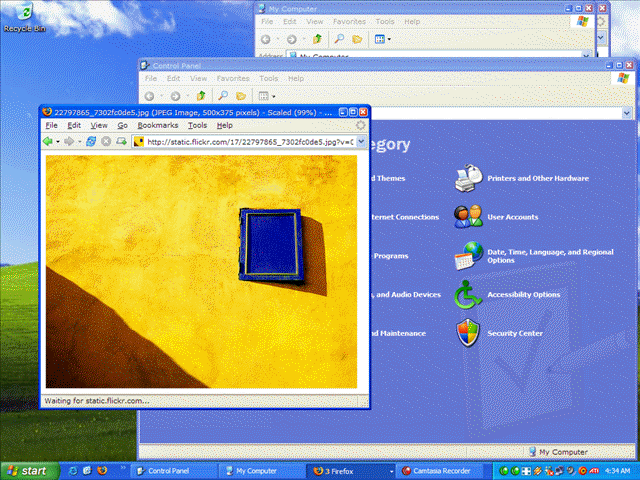Open Firefox Edit menu

(x=74, y=125)
